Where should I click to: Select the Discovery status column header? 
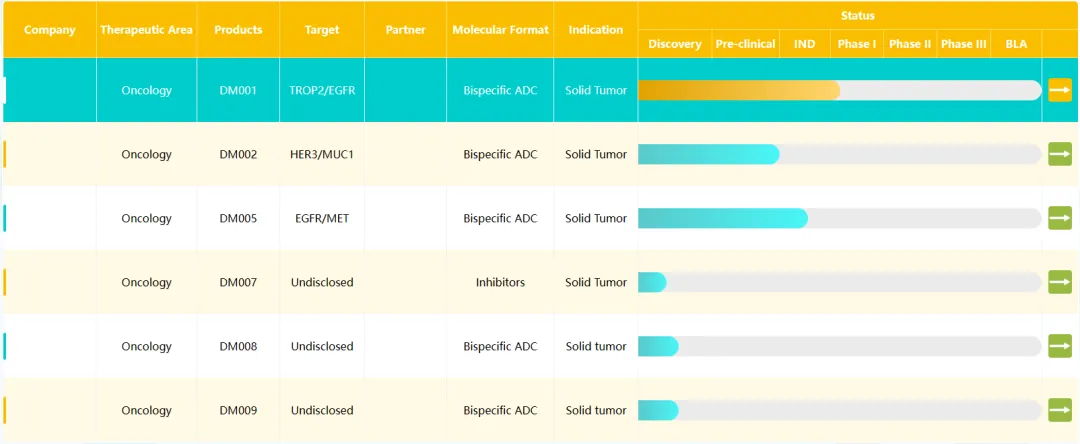674,44
